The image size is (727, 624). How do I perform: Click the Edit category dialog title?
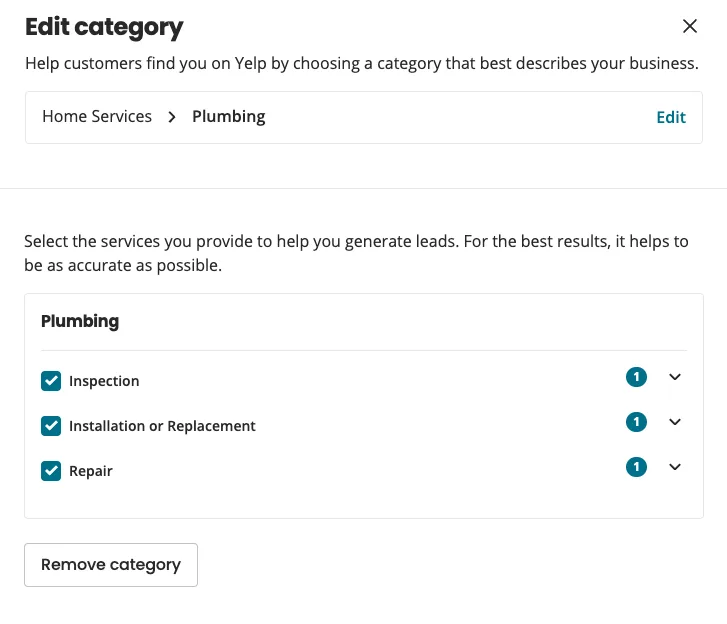point(104,27)
